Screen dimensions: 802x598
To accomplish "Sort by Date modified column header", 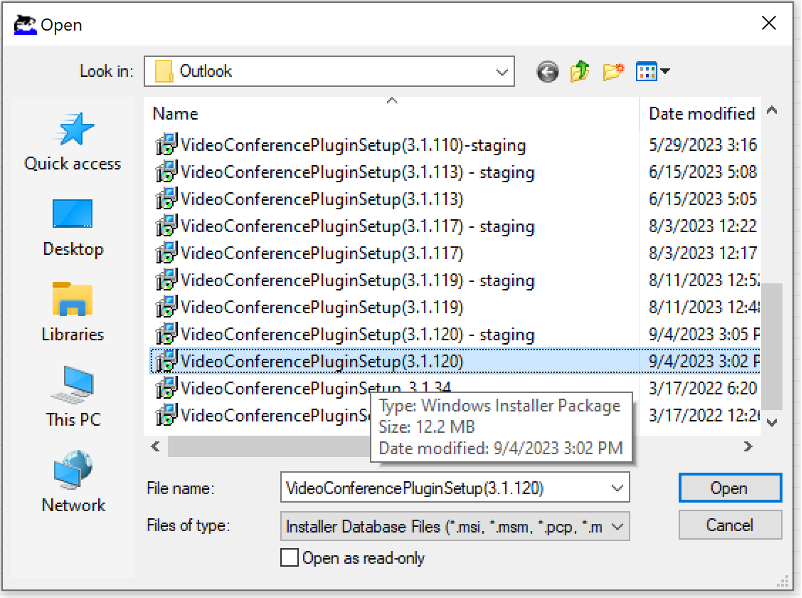I will click(700, 113).
